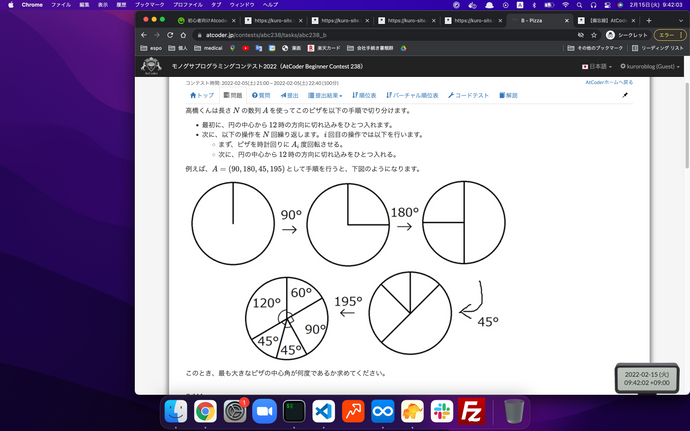
Task: Click the Chrome home icon
Action: point(183,35)
